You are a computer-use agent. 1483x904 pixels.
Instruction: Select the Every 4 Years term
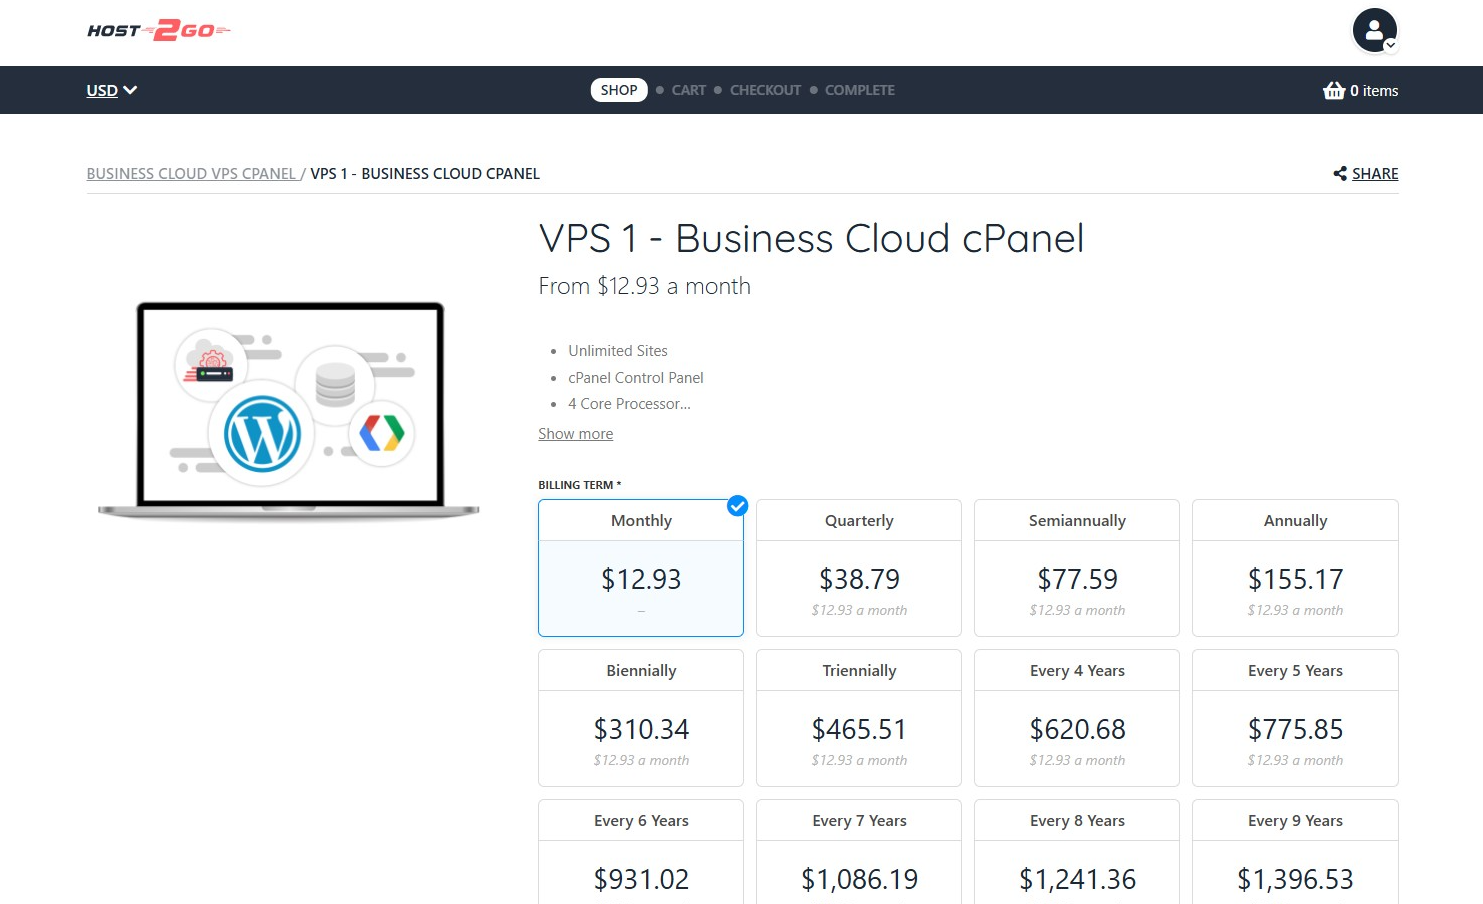click(1077, 718)
